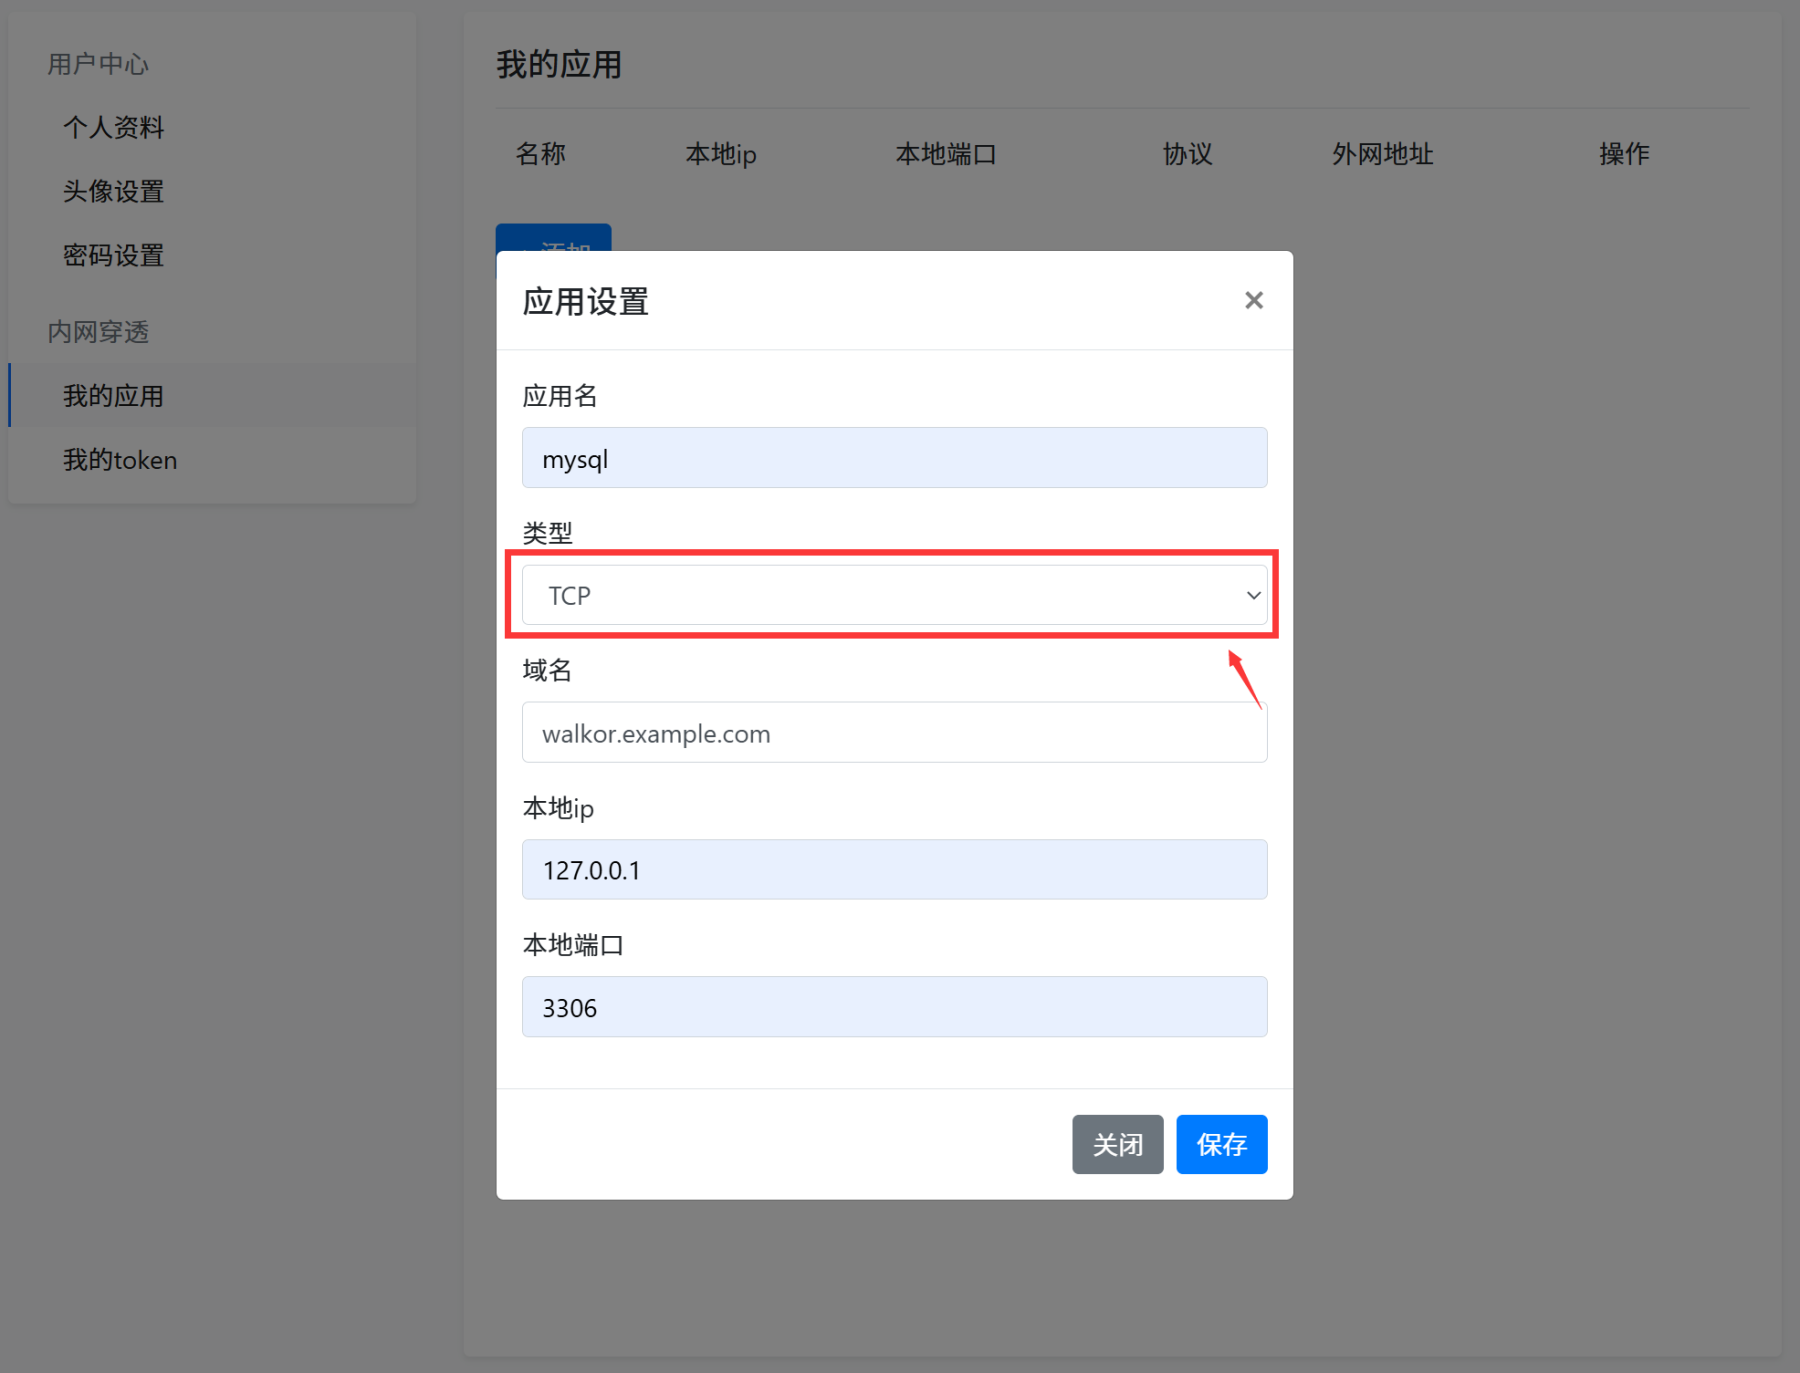The image size is (1800, 1373).
Task: Close the 应用设置 dialog via X icon
Action: 1253,300
